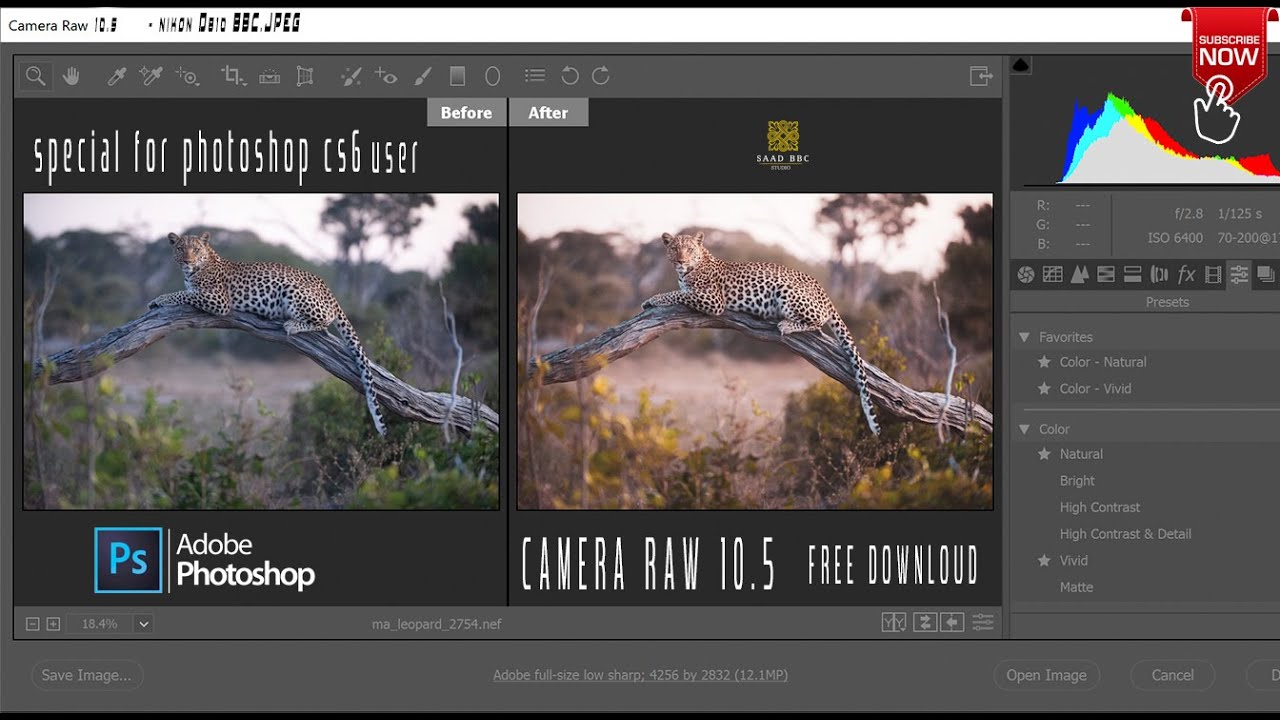This screenshot has width=1280, height=720.
Task: Select the Zoom tool
Action: pos(35,76)
